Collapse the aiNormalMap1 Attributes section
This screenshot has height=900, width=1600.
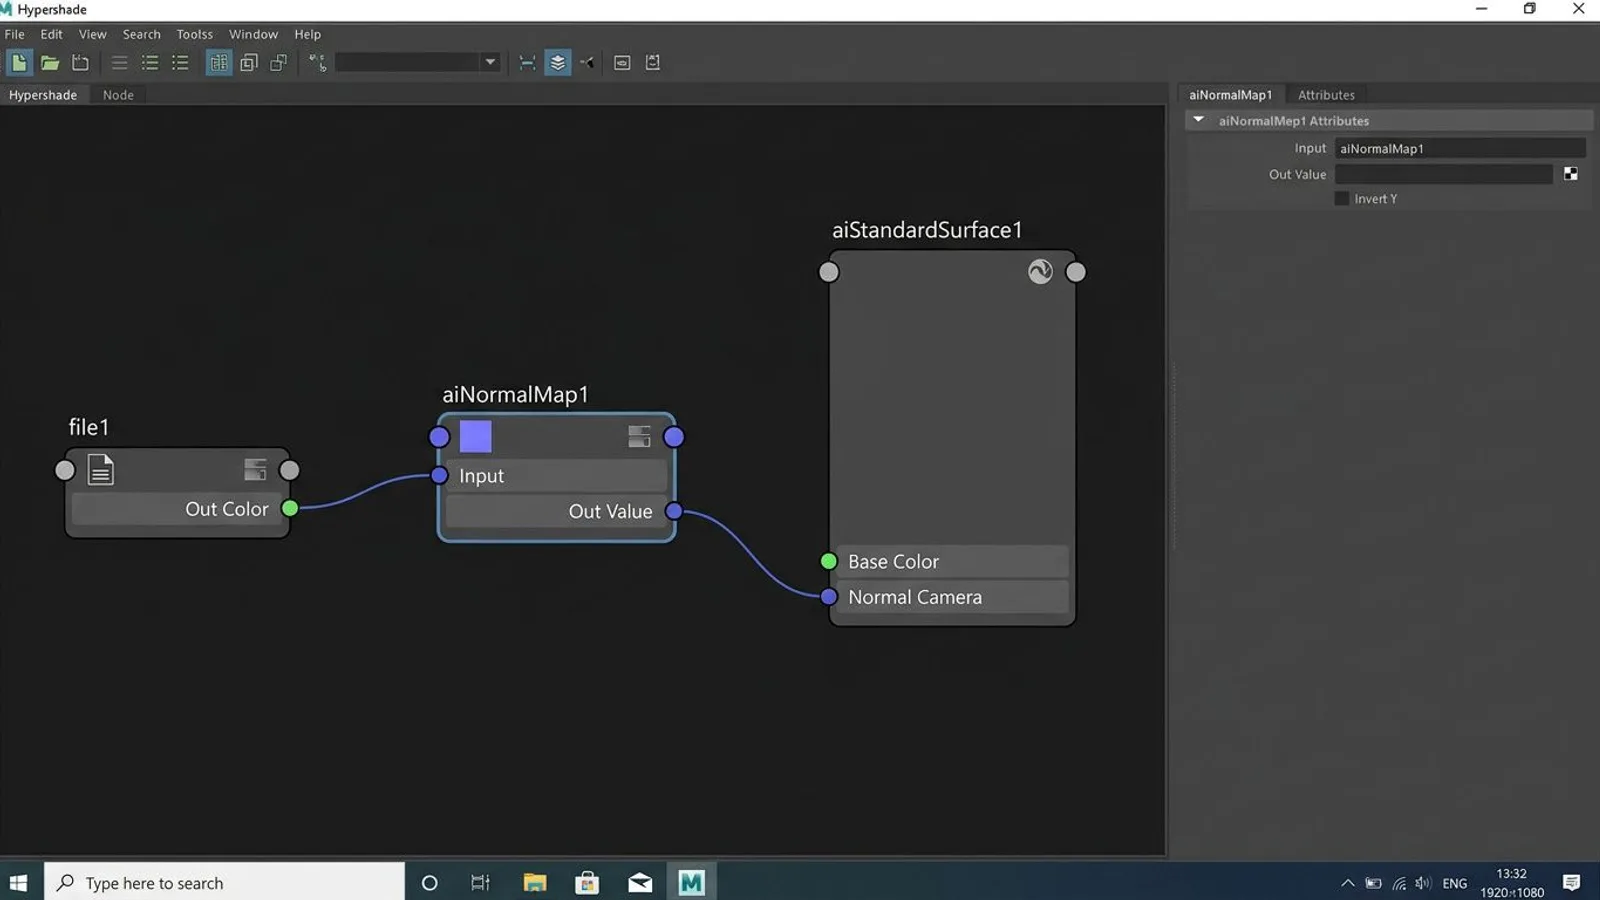point(1198,120)
